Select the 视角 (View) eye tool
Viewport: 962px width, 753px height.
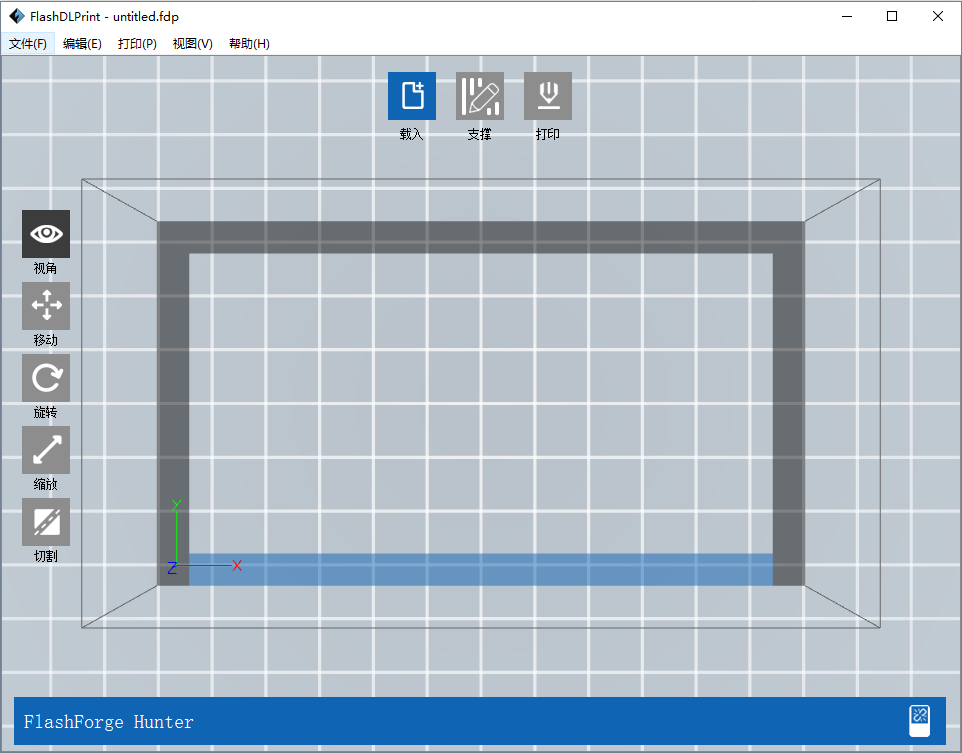coord(46,234)
